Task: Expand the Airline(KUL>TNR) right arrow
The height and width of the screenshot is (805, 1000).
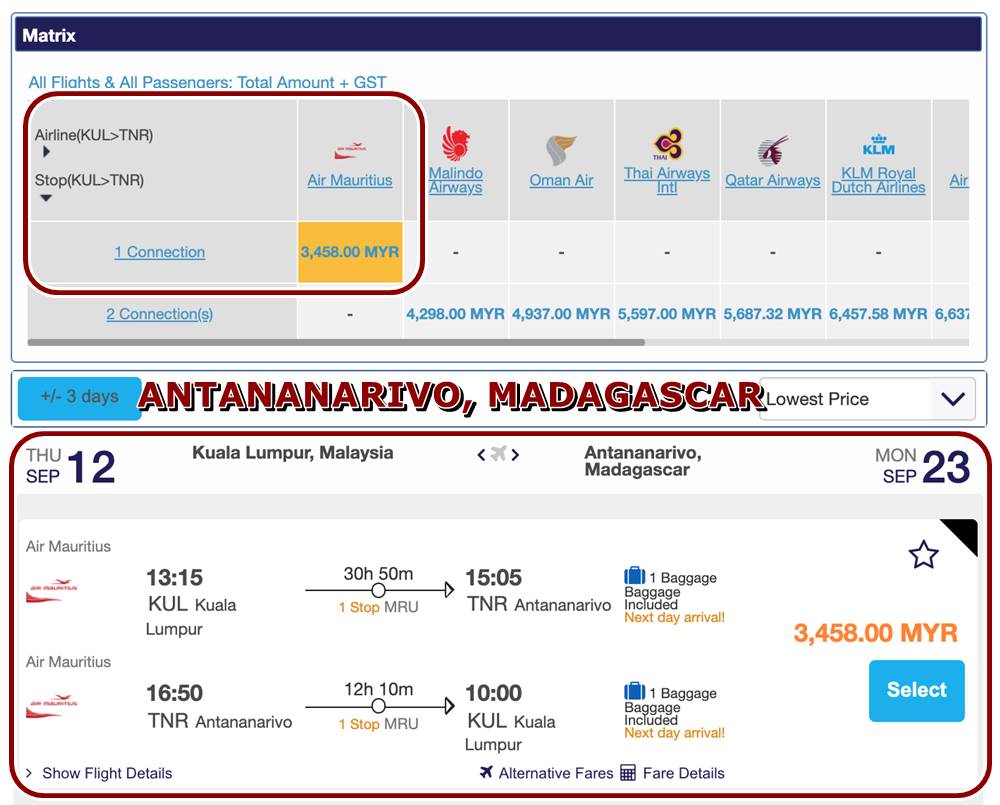Action: click(46, 152)
